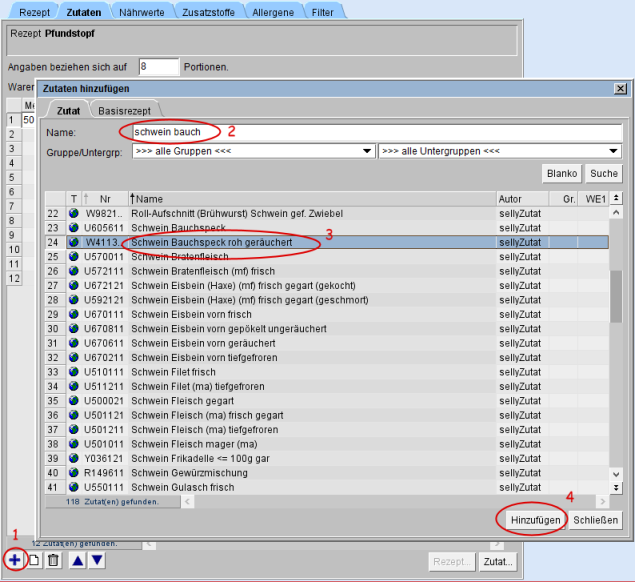The width and height of the screenshot is (635, 582).
Task: Click the blue plus add ingredient icon
Action: [x=15, y=560]
